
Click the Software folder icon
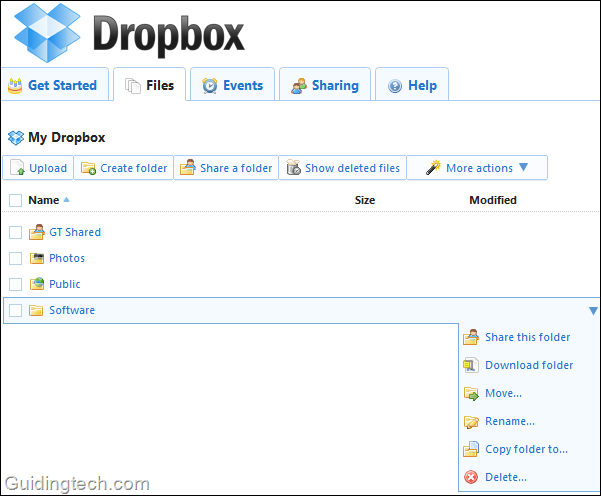pyautogui.click(x=36, y=310)
